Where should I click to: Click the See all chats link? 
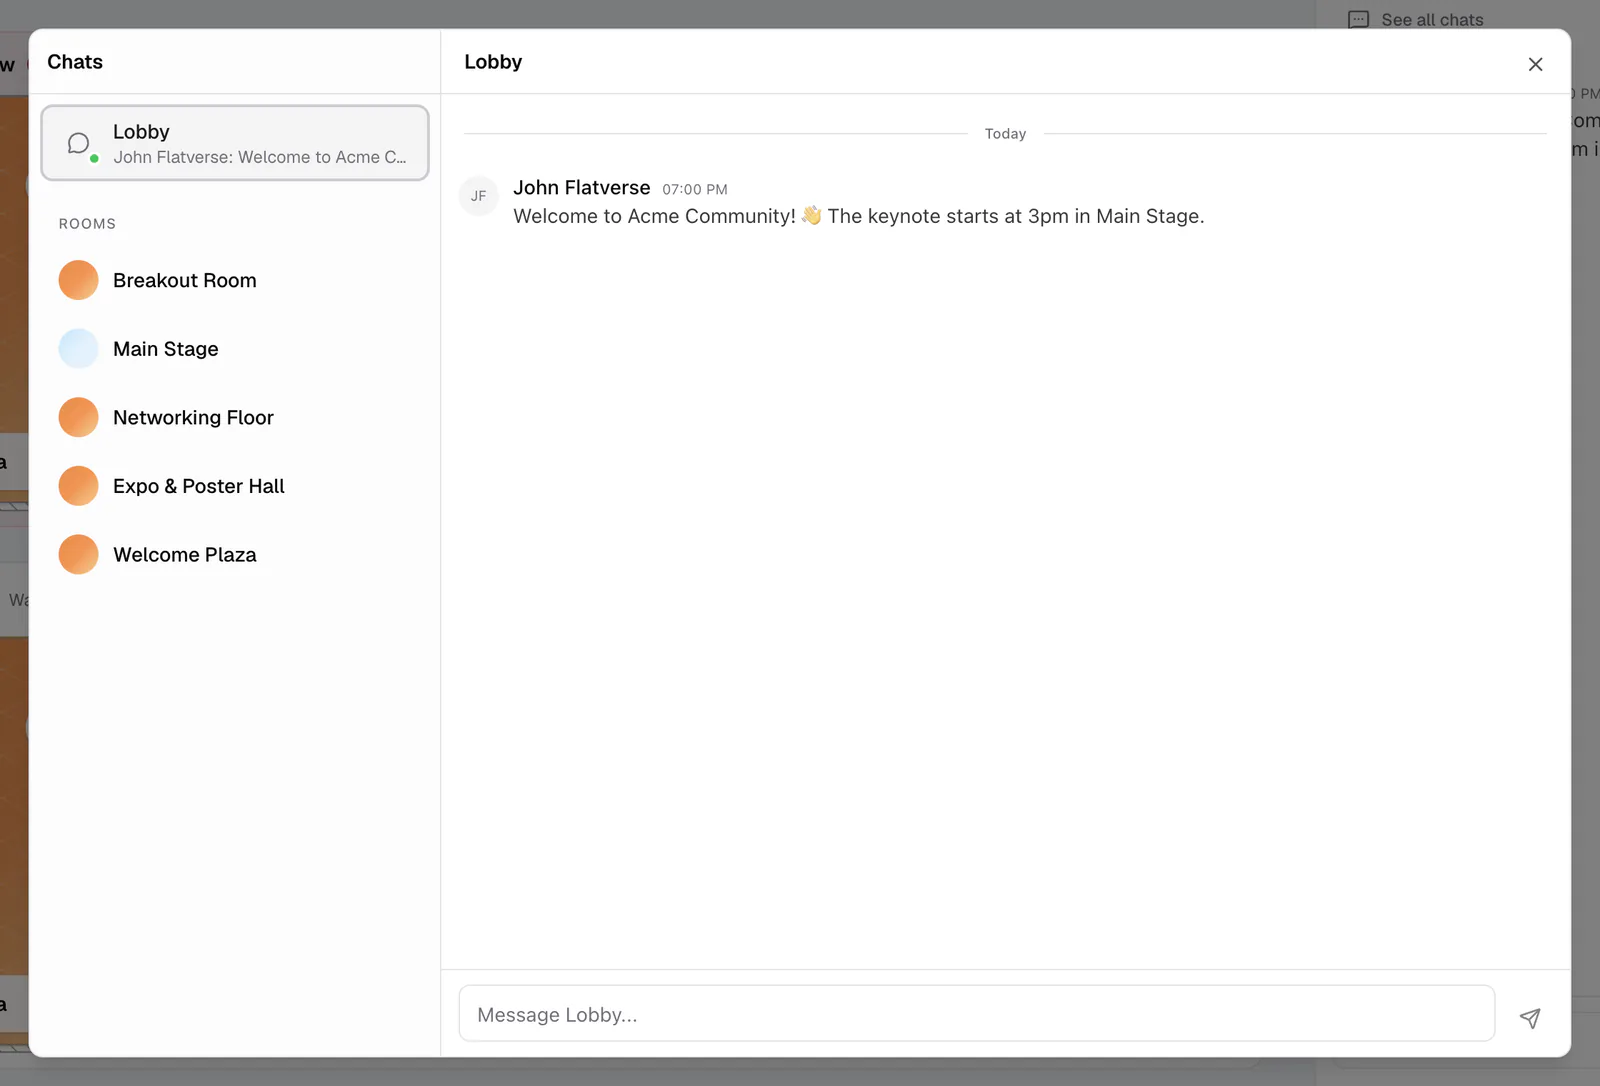coord(1432,19)
